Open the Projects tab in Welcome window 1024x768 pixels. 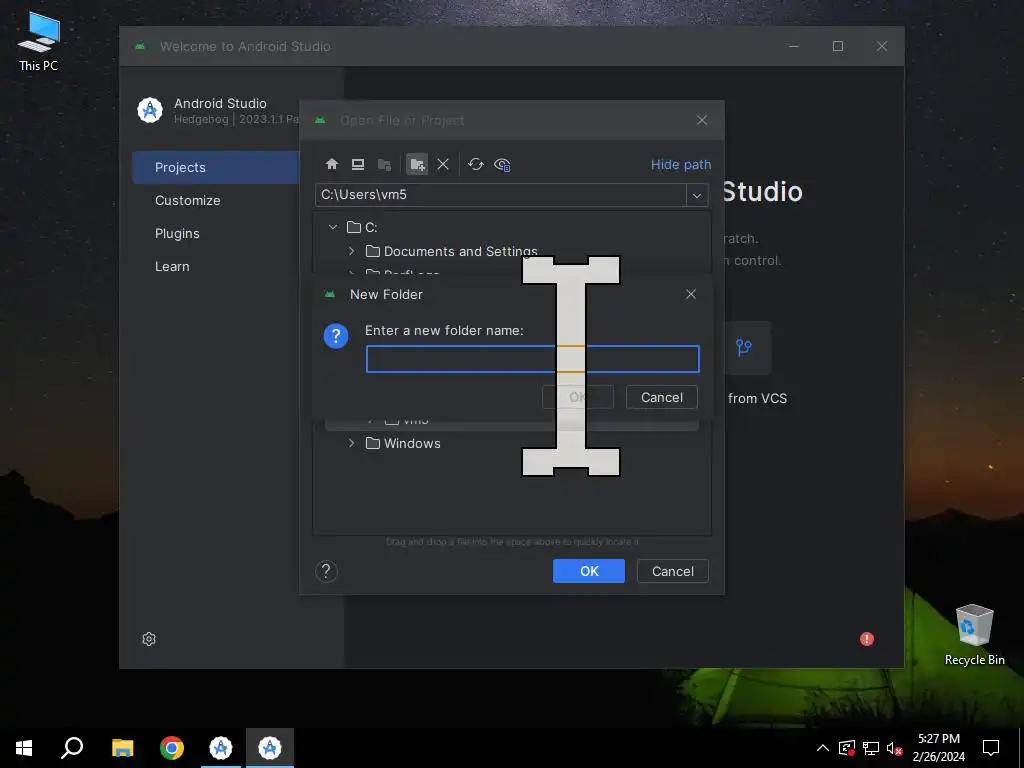tap(216, 167)
